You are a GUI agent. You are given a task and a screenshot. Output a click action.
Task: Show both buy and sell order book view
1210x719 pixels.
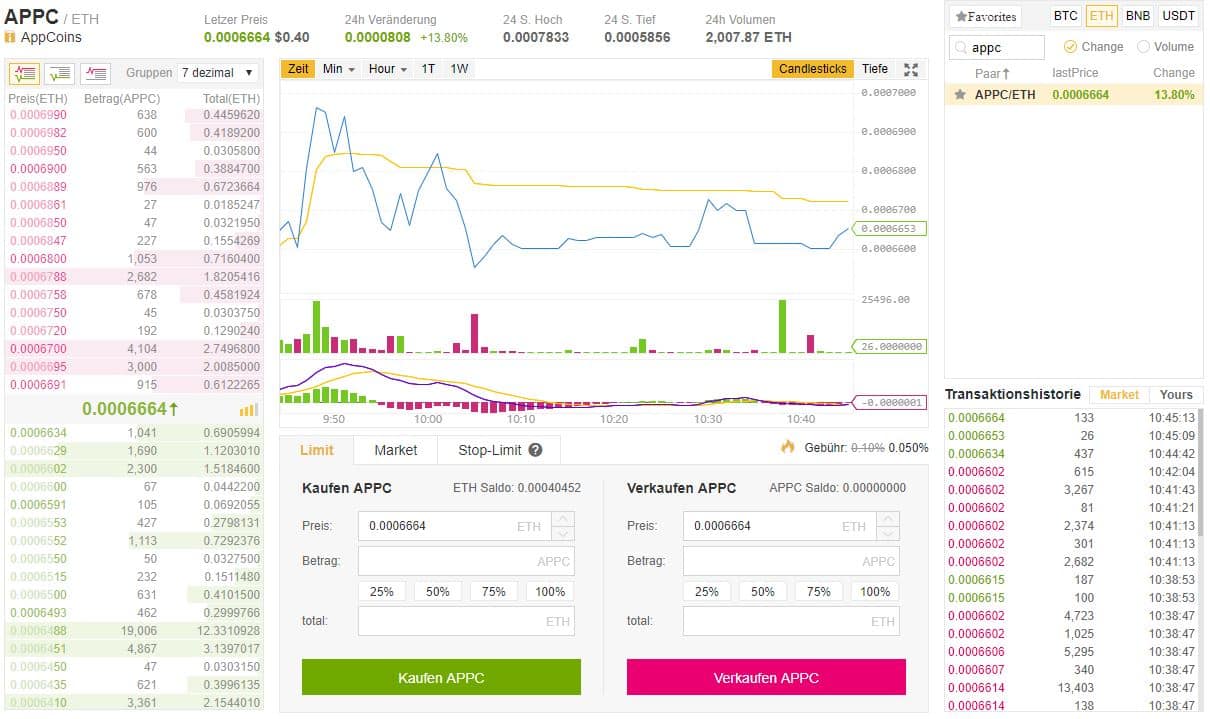(24, 73)
